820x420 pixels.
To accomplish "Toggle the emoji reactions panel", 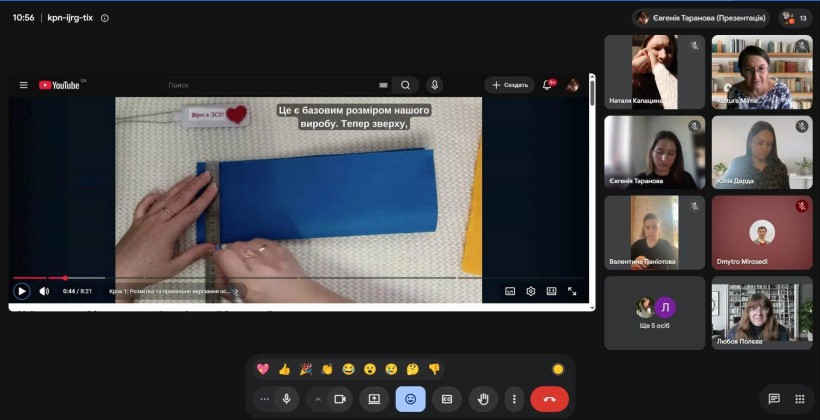I will (411, 399).
